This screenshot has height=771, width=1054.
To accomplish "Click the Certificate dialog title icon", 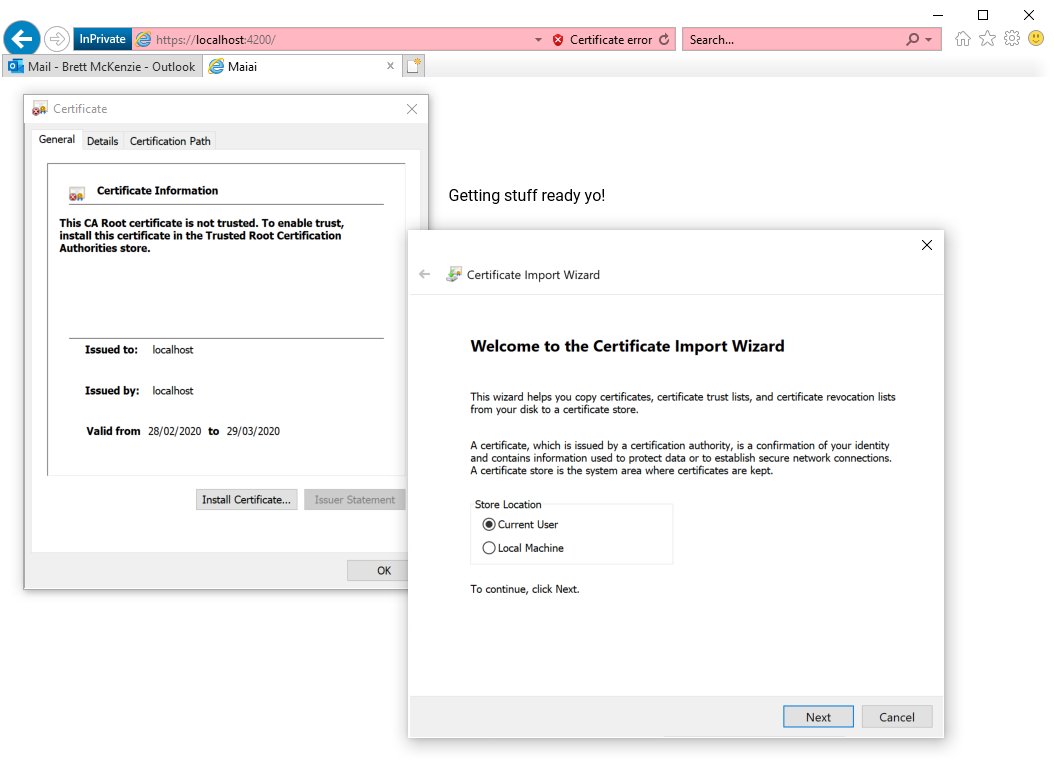I will pos(40,109).
